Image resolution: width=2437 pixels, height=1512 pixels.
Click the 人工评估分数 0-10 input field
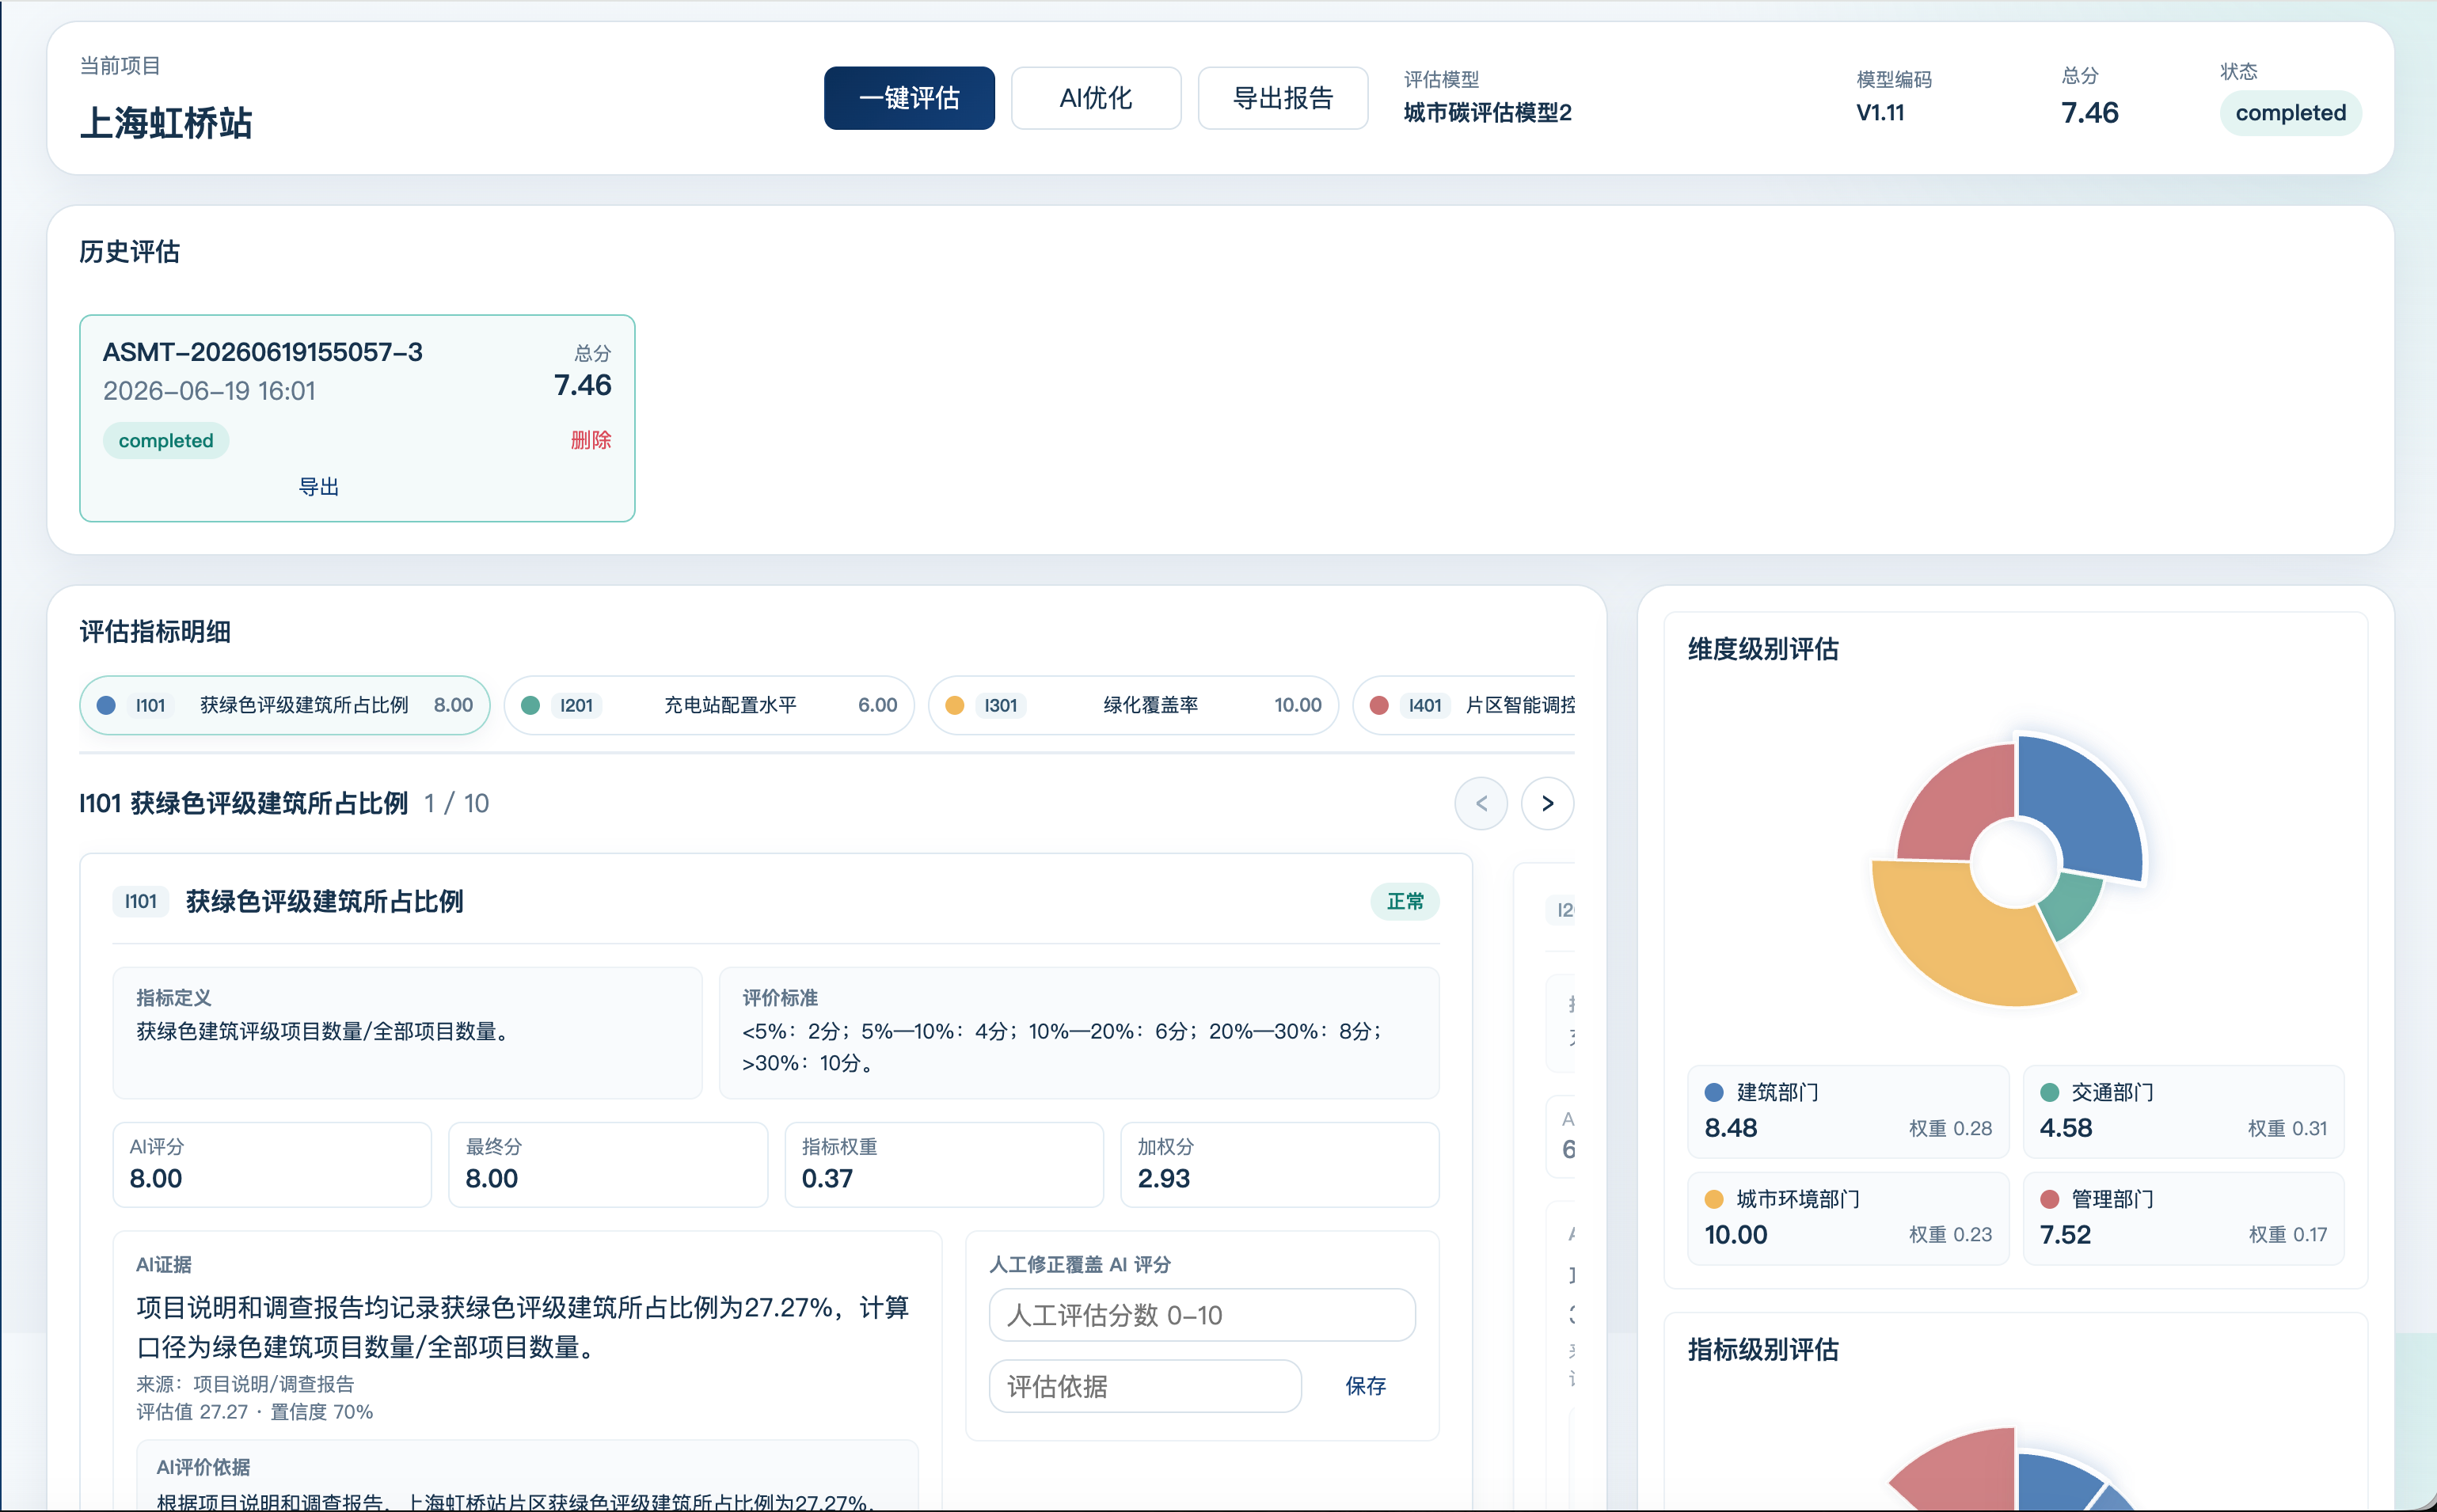1202,1315
